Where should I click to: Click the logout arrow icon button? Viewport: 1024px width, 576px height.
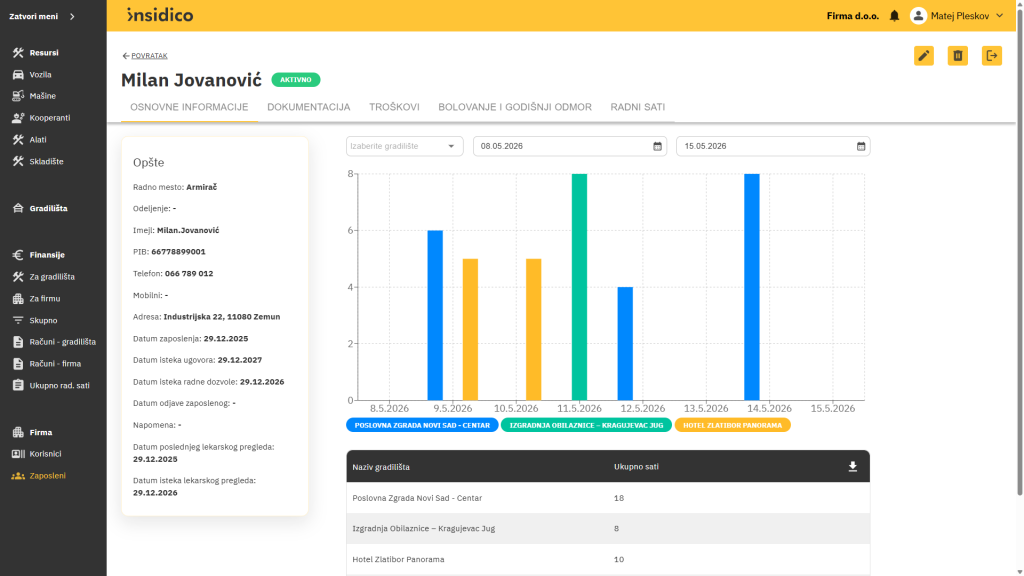pyautogui.click(x=991, y=56)
